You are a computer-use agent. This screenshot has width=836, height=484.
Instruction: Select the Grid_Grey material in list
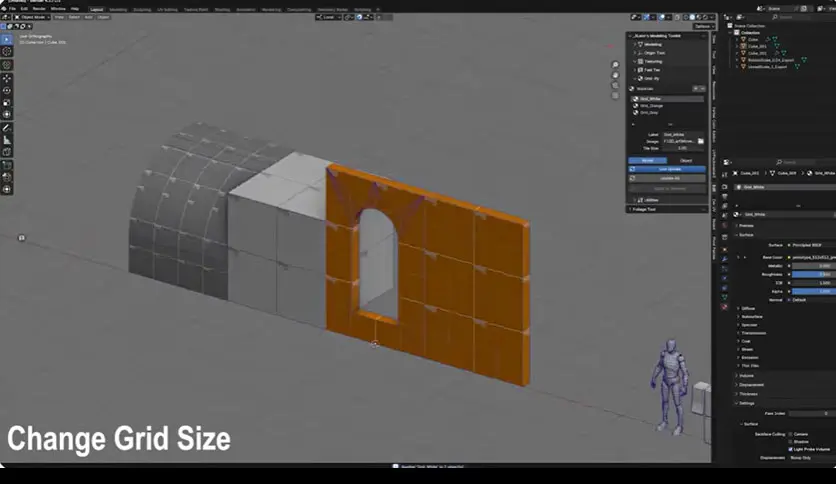pyautogui.click(x=667, y=112)
